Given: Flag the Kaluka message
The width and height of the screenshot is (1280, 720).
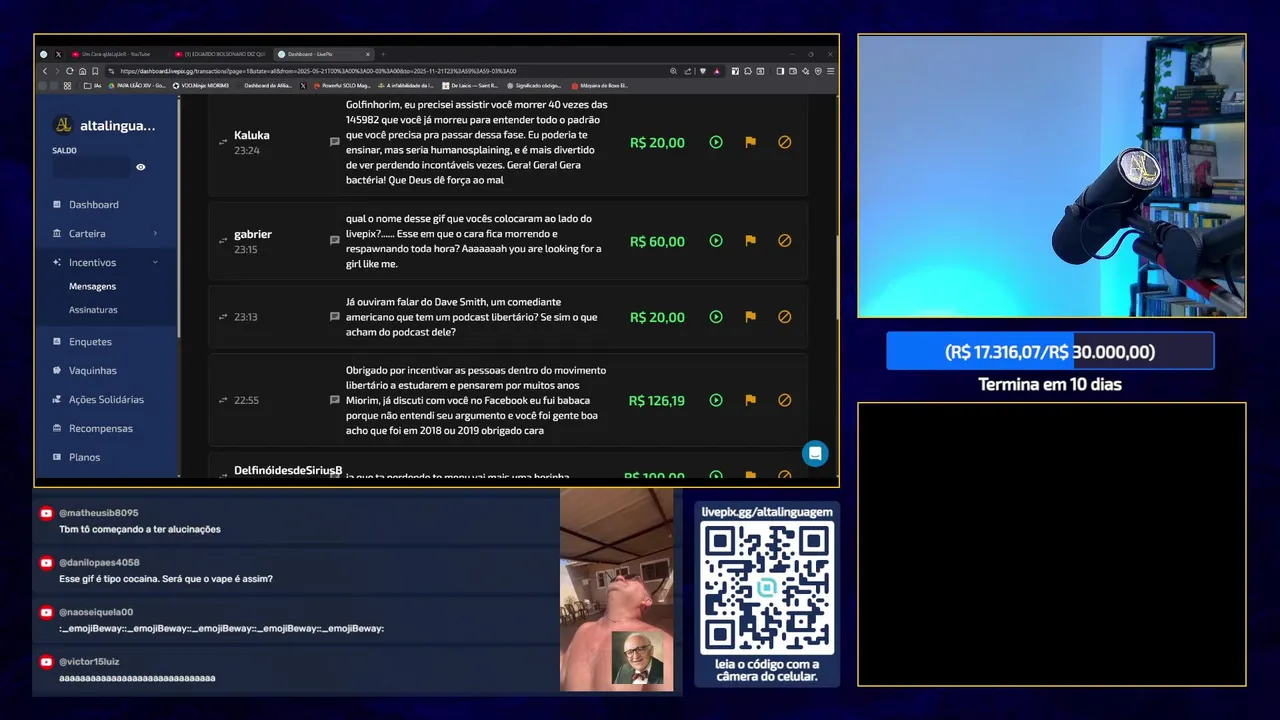Looking at the screenshot, I should [x=750, y=142].
